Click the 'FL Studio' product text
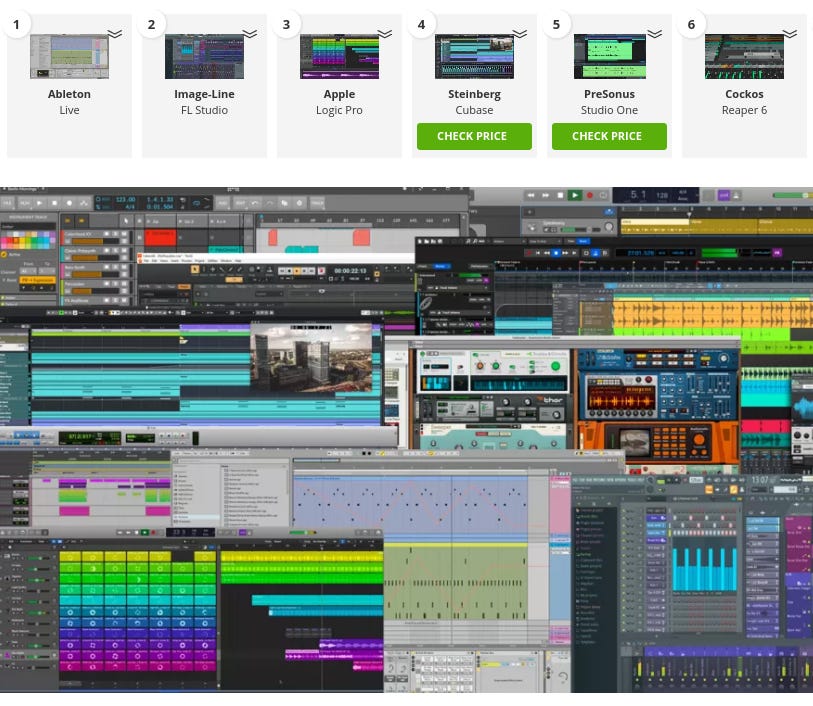813x706 pixels. (204, 110)
